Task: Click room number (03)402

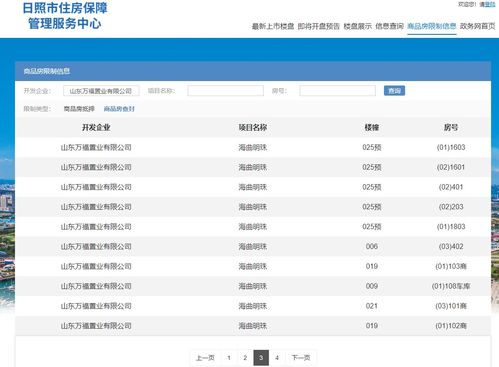Action: pos(451,247)
